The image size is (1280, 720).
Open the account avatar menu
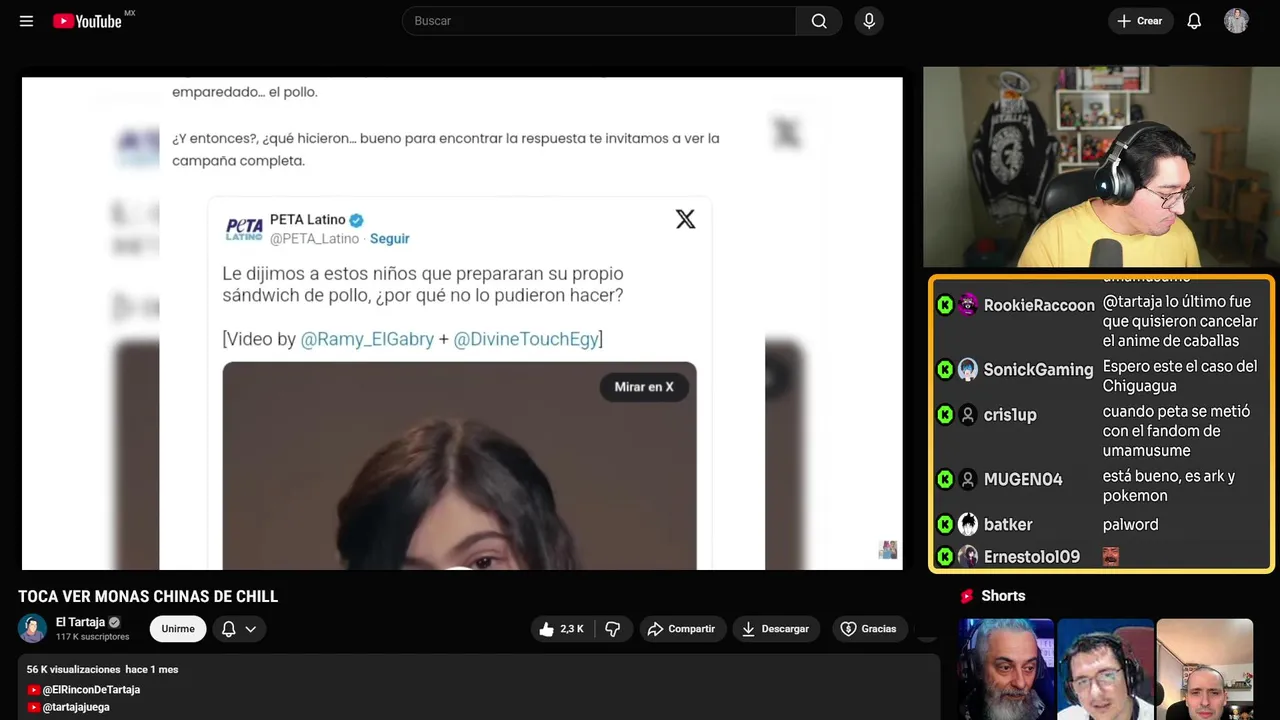[1236, 21]
